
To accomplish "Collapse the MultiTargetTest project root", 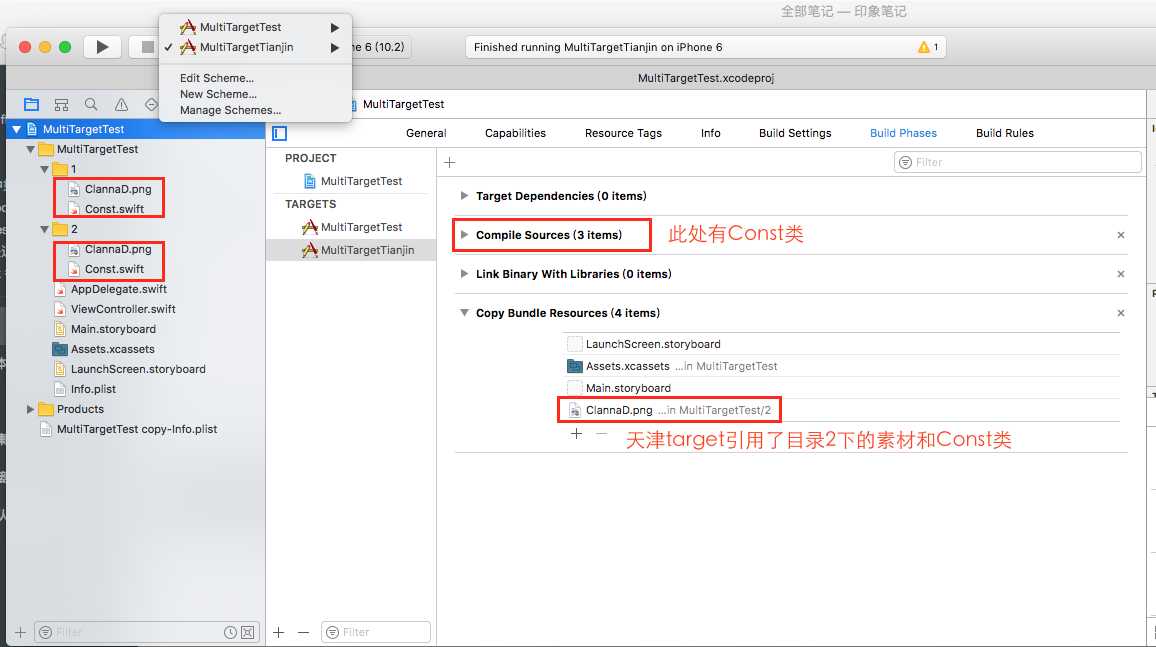I will tap(16, 130).
